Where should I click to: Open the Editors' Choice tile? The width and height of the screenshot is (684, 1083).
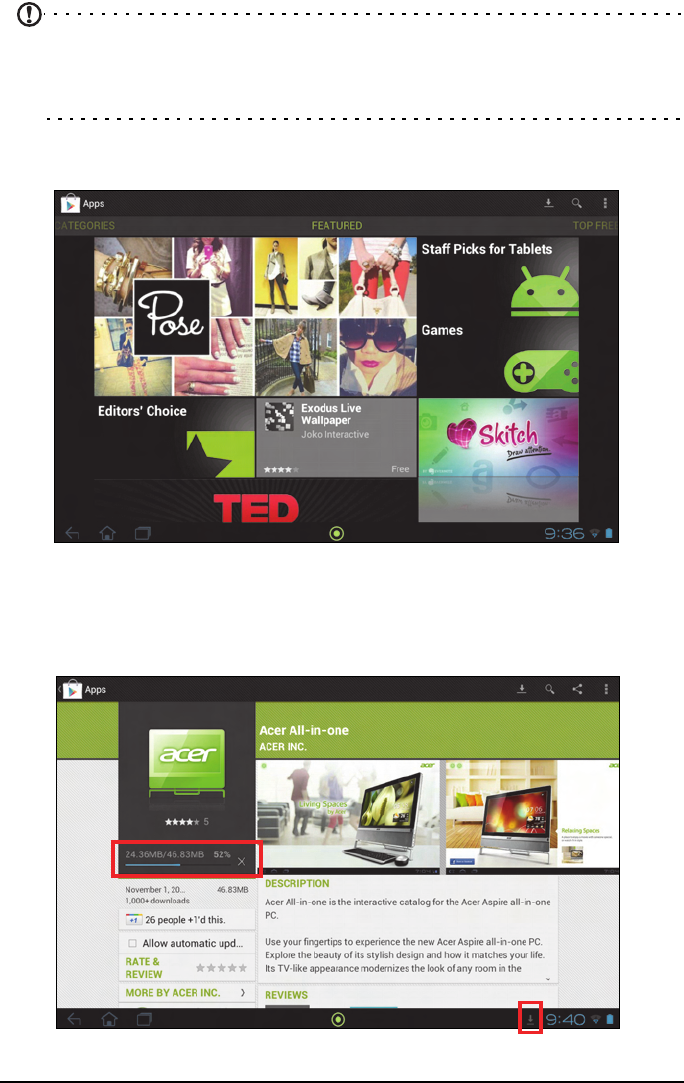pyautogui.click(x=175, y=437)
